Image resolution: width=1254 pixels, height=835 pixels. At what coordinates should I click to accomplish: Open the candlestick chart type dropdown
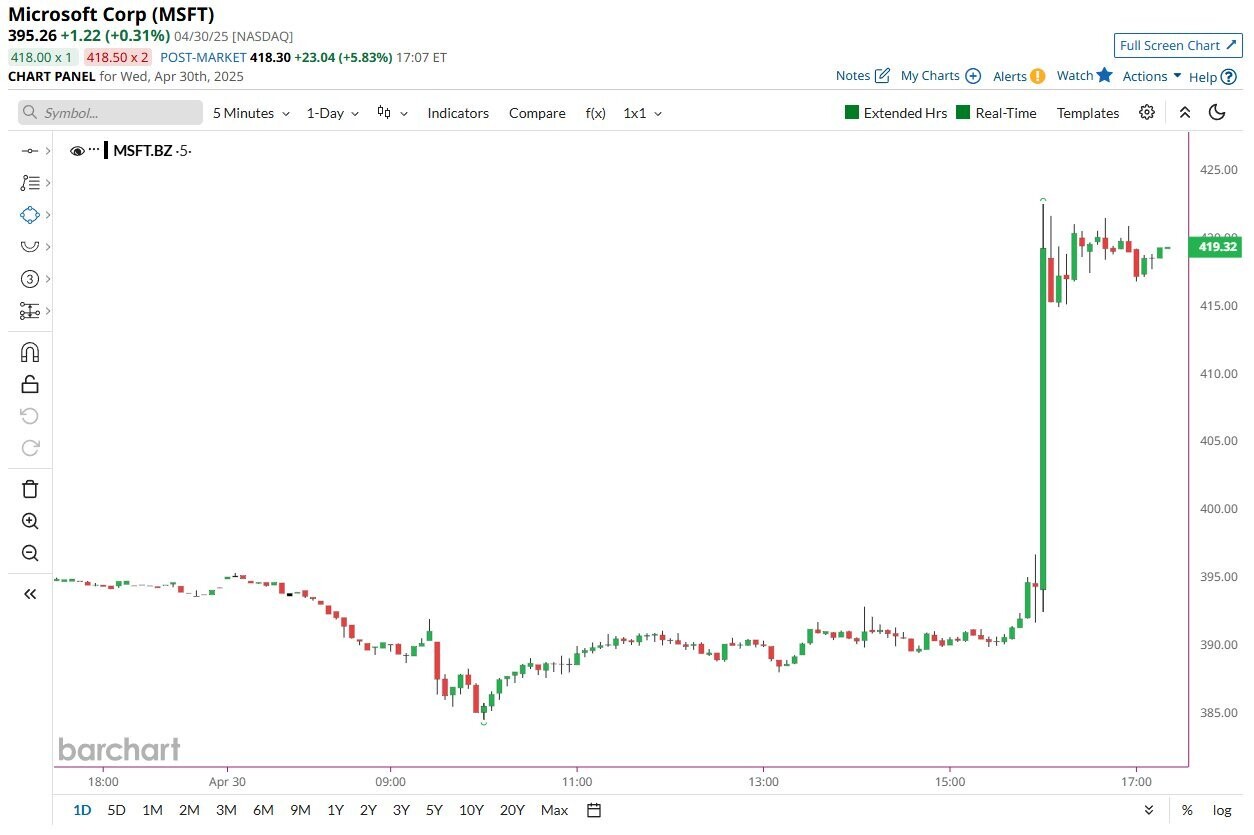point(392,113)
